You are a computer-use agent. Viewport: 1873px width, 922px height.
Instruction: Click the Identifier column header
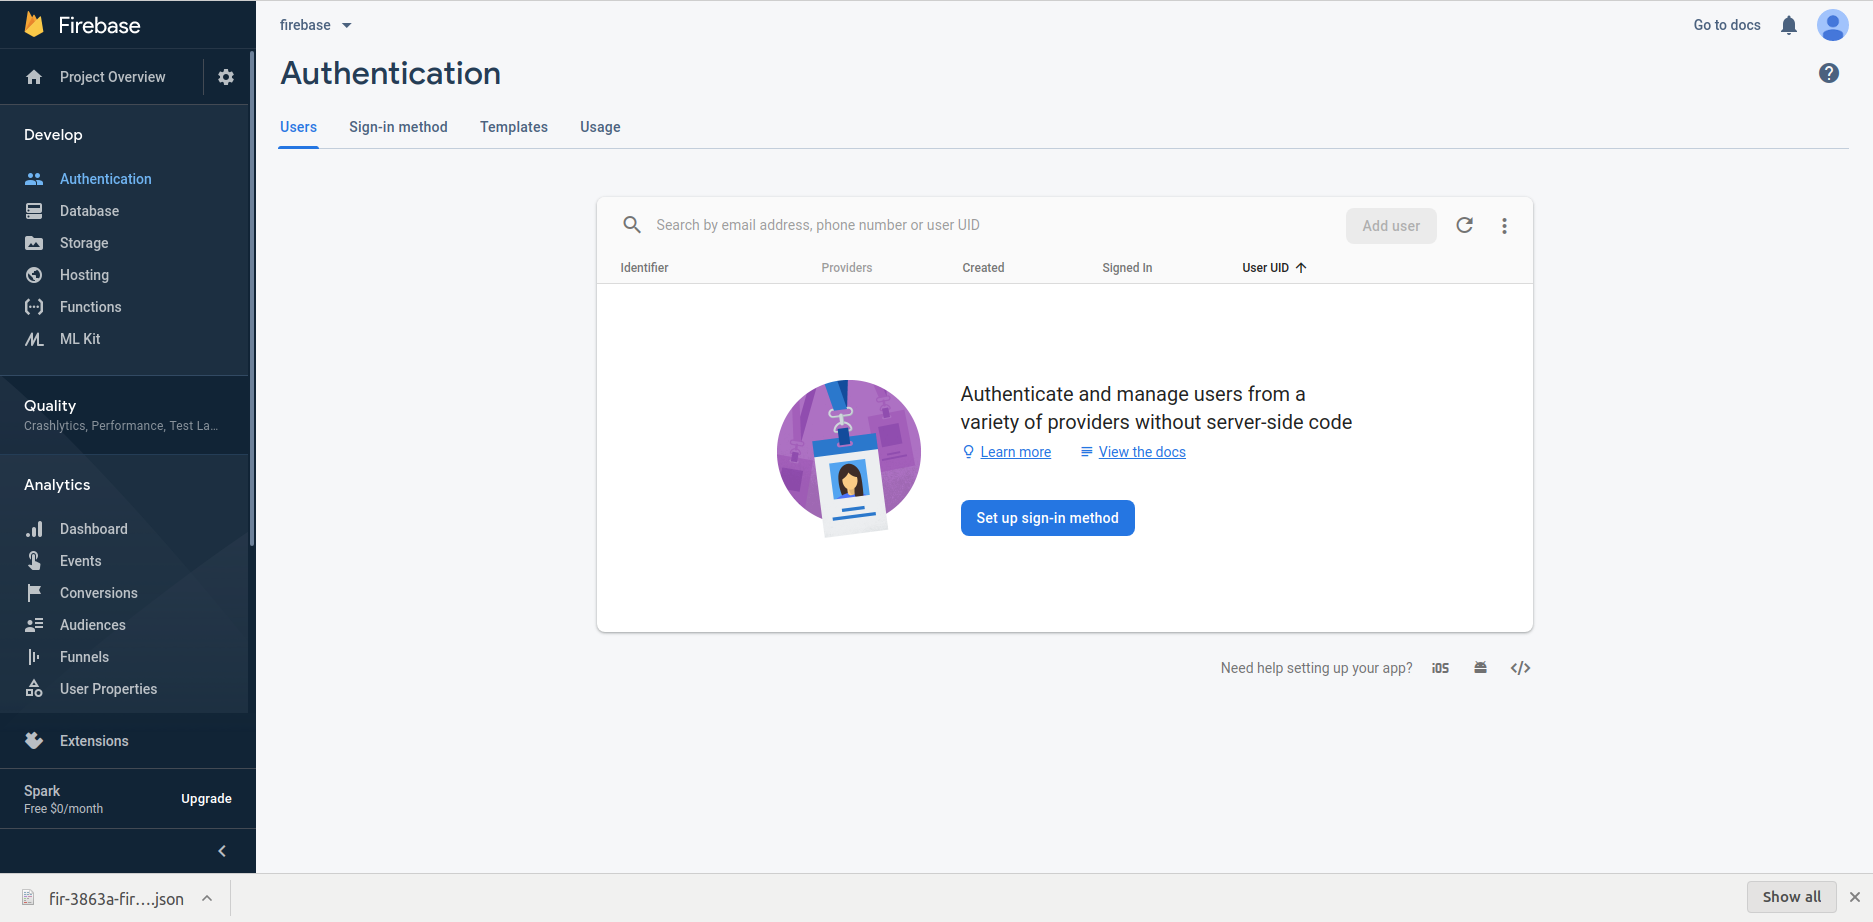tap(644, 268)
